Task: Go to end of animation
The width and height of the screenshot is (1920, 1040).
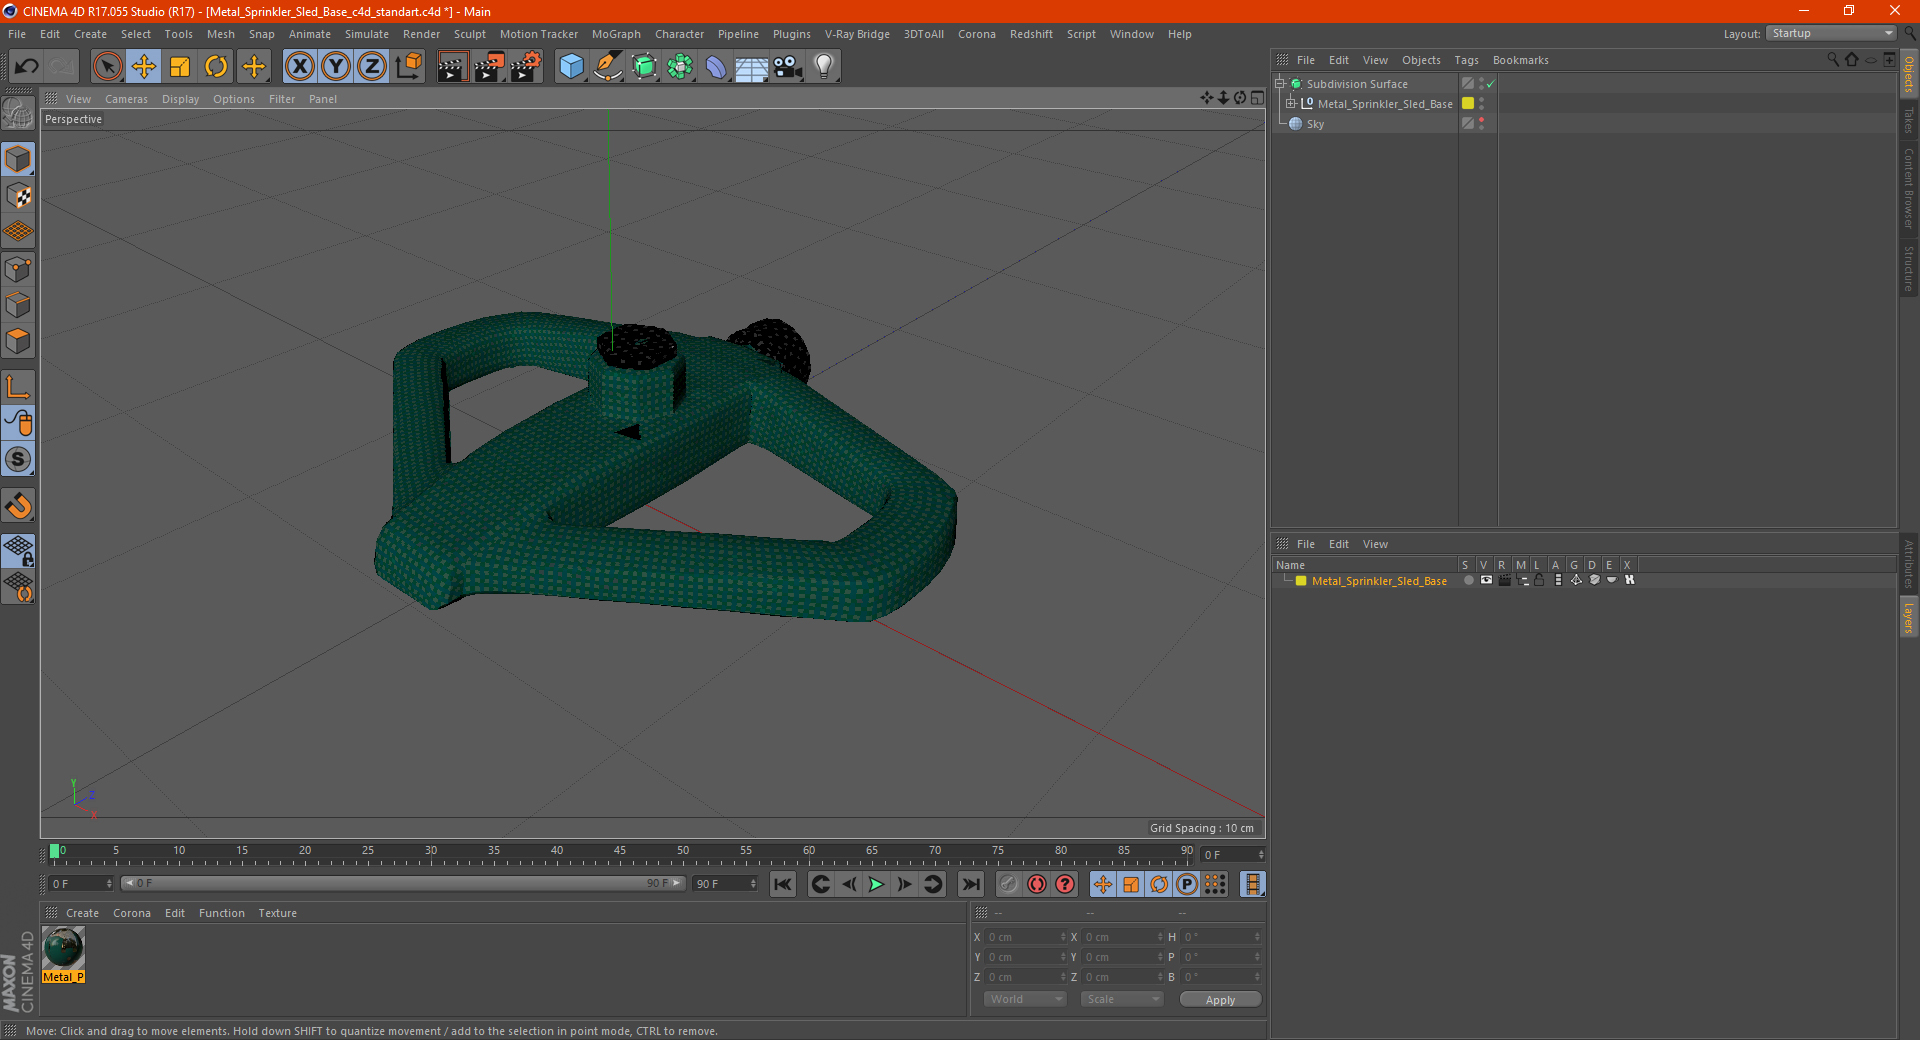Action: [970, 884]
